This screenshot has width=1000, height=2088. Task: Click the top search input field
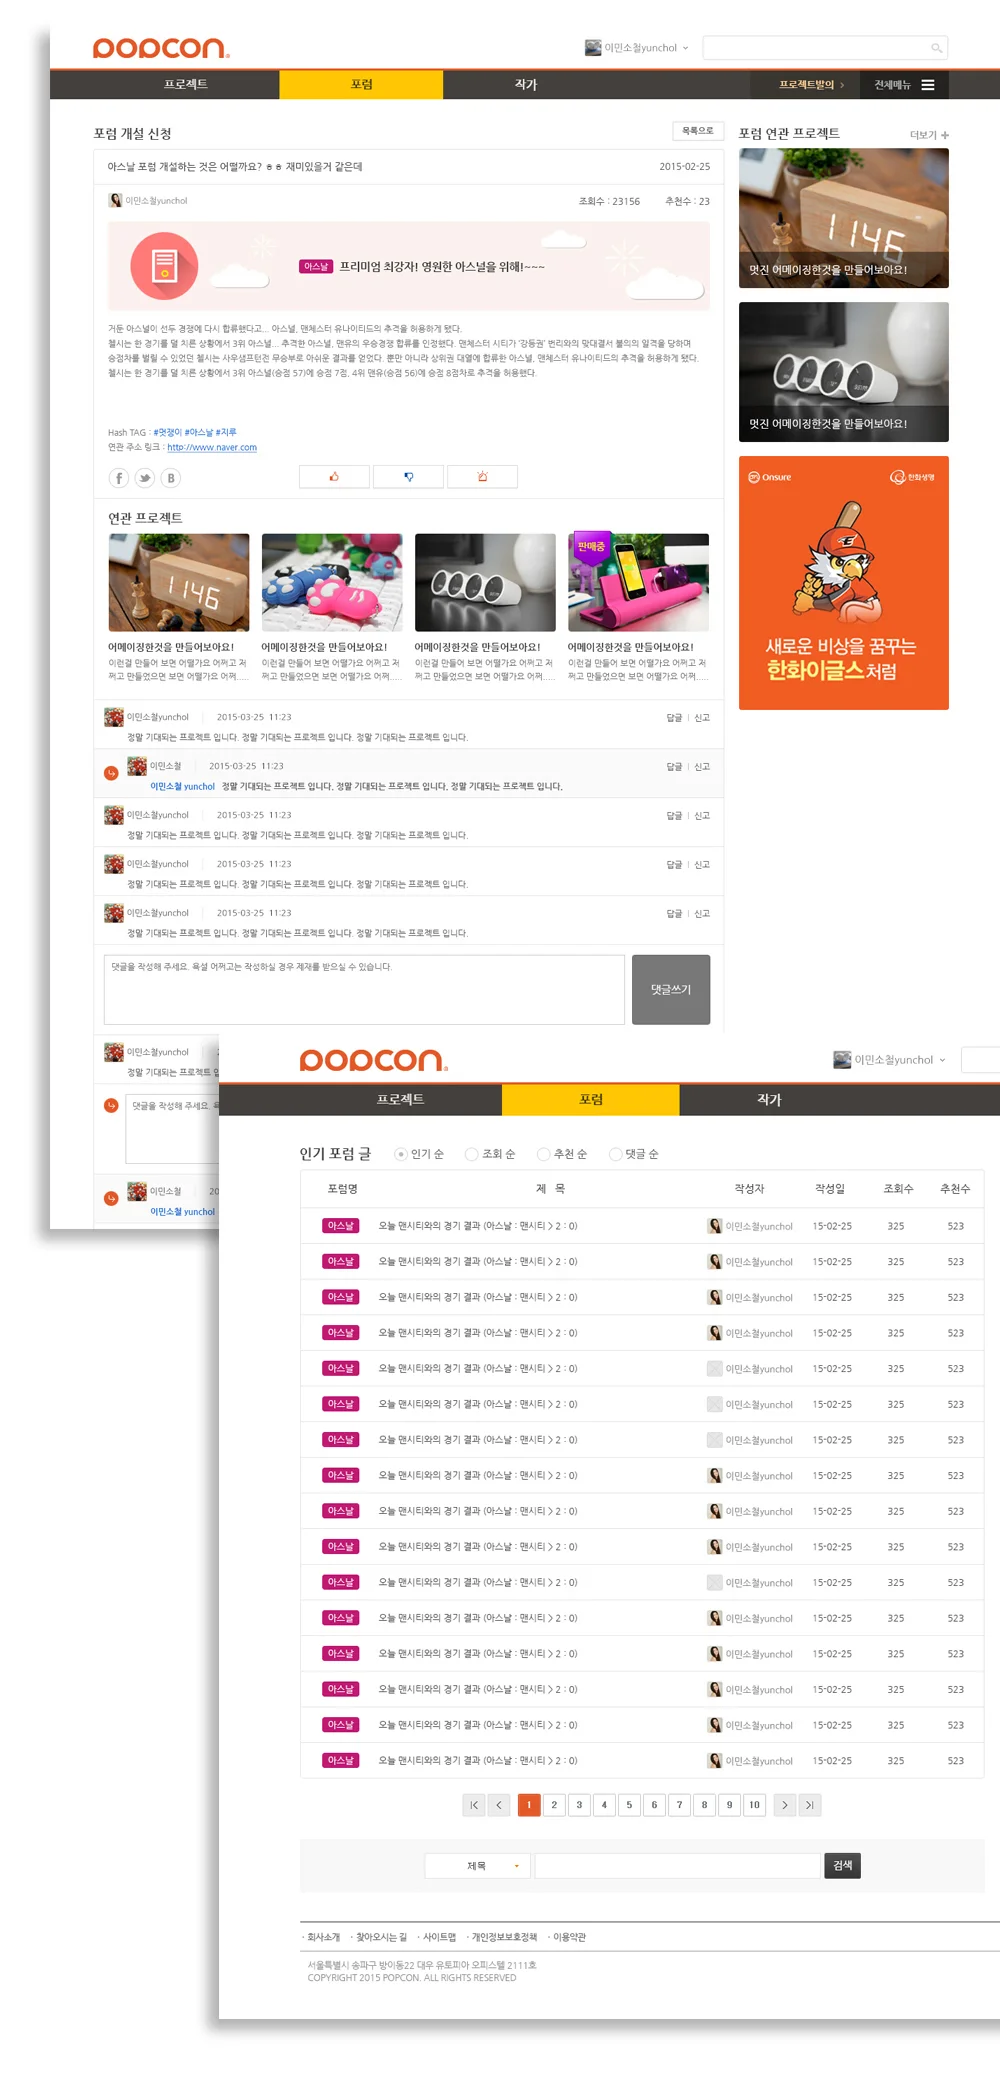pos(825,48)
